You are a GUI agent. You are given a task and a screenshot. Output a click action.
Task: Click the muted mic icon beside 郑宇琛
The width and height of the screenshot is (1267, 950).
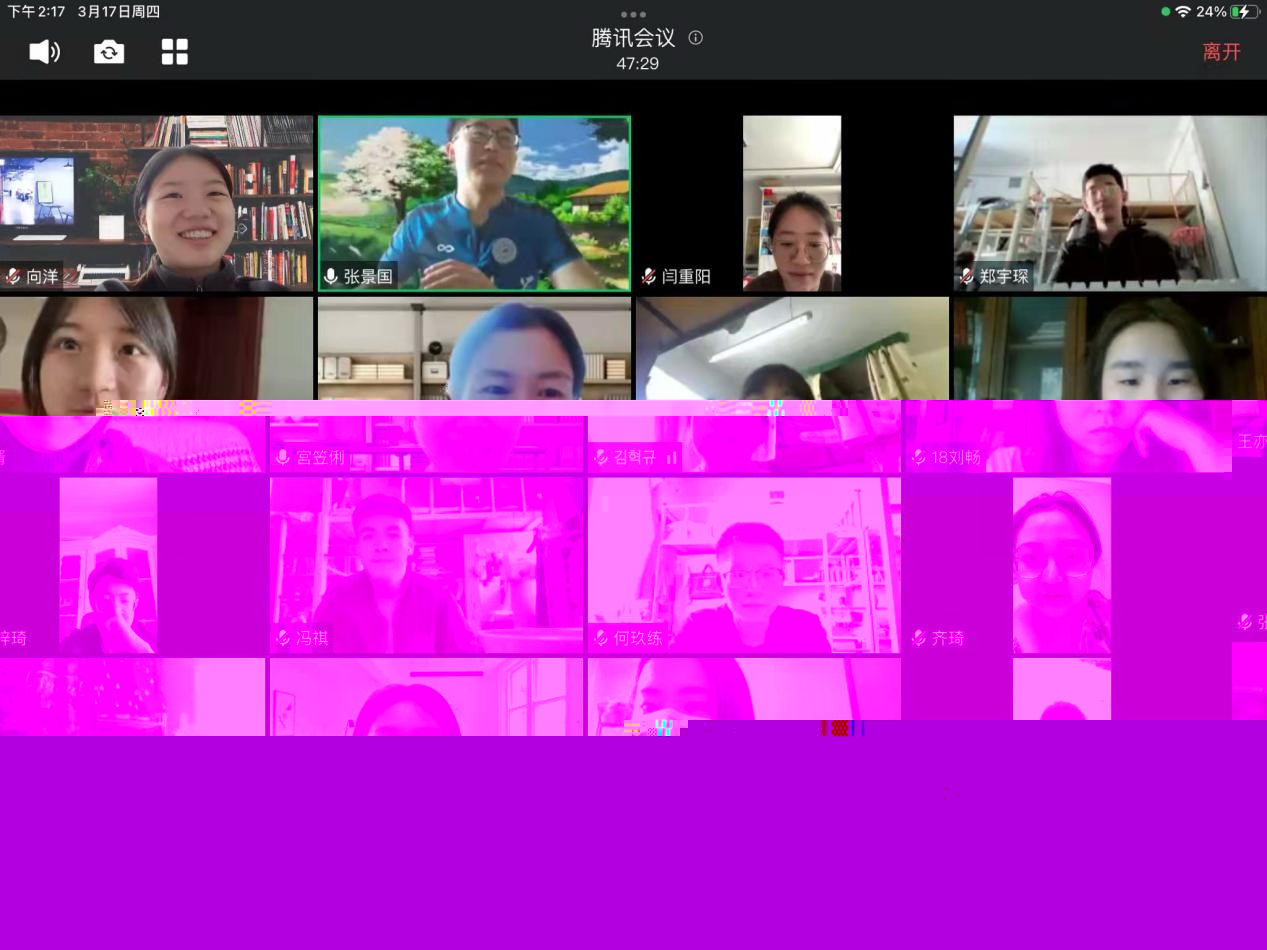coord(967,277)
